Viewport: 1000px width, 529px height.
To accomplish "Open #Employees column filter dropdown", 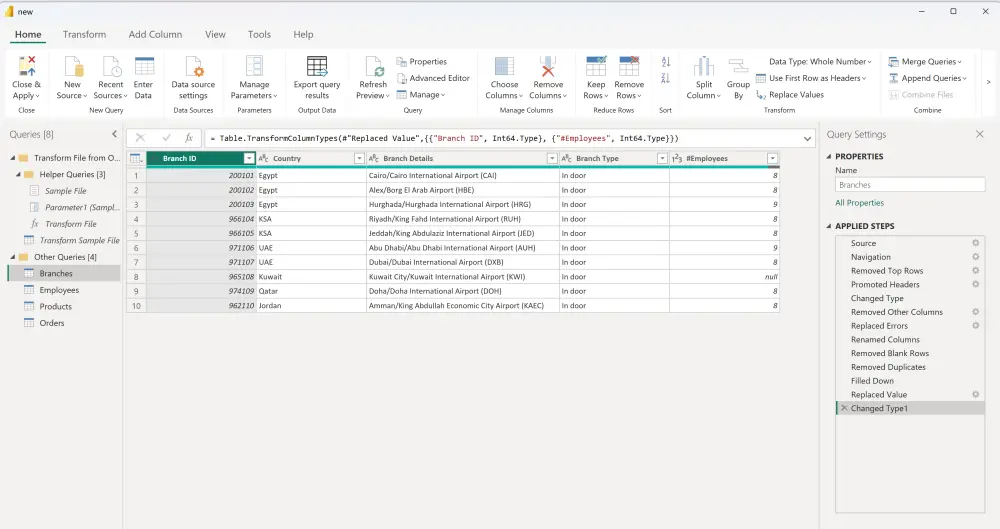I will point(772,158).
